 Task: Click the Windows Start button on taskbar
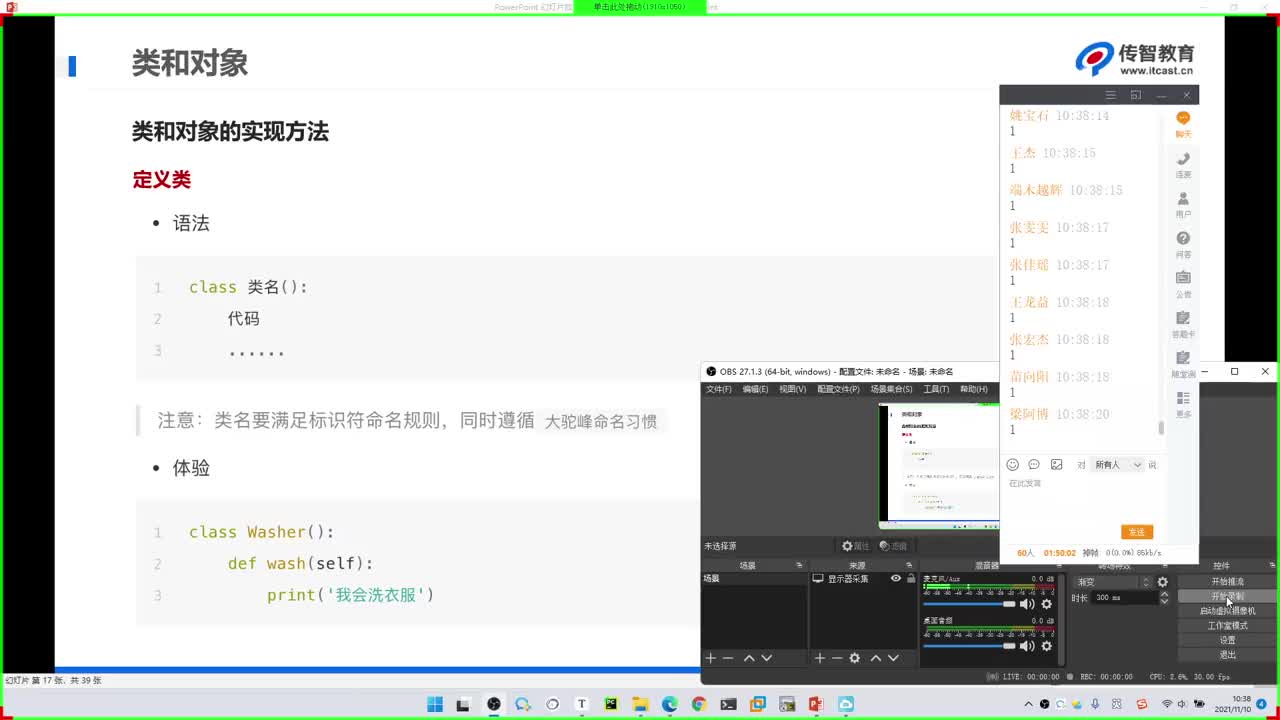pos(435,704)
